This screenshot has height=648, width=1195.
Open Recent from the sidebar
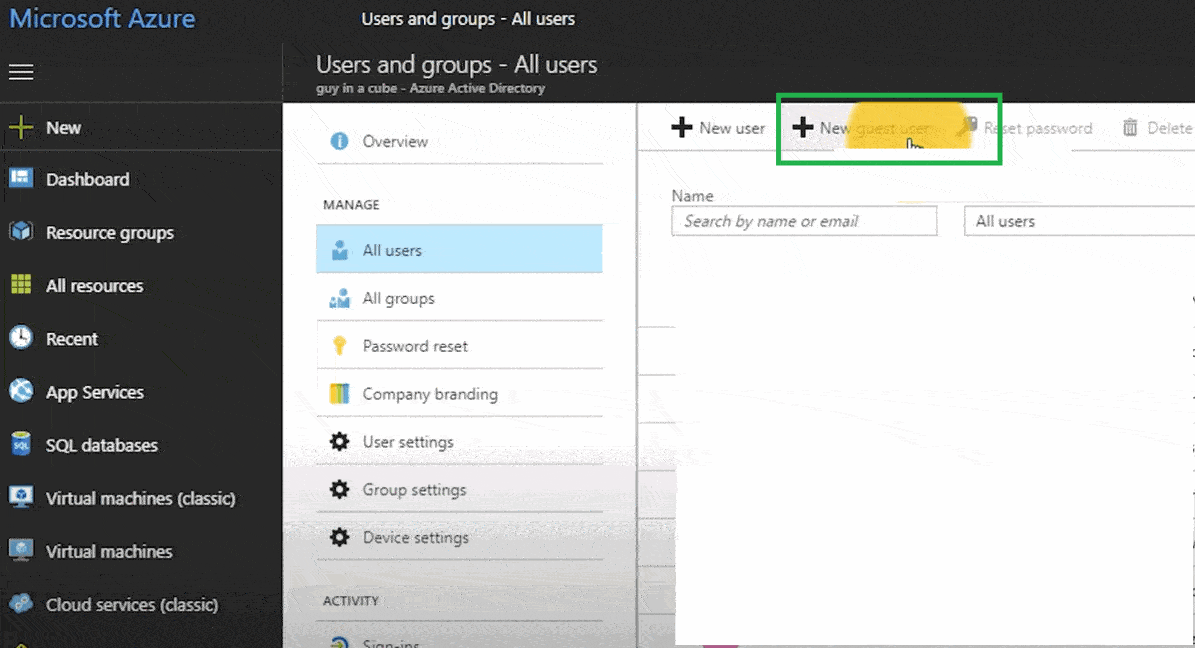tap(72, 338)
